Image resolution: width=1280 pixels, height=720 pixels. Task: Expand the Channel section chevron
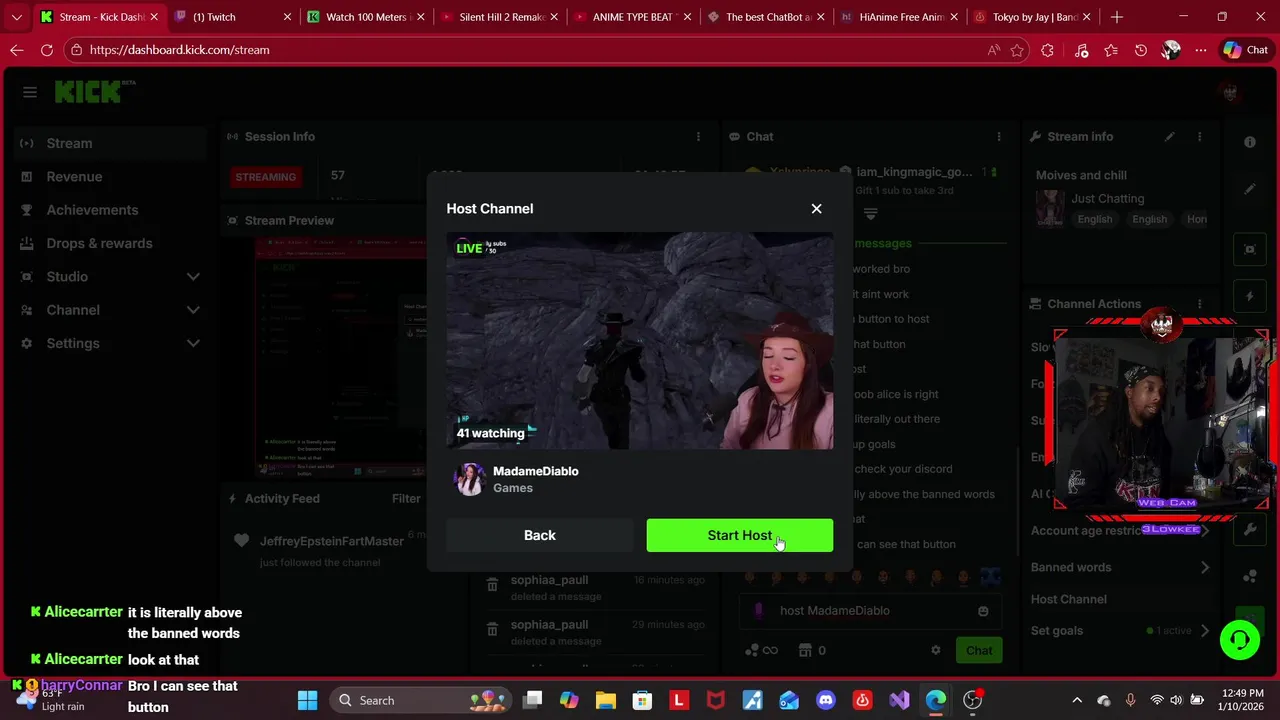[193, 310]
